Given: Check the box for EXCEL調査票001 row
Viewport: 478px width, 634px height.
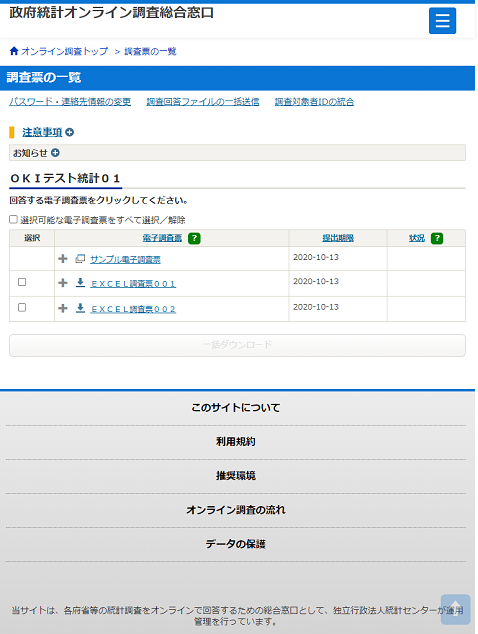Looking at the screenshot, I should click(22, 282).
